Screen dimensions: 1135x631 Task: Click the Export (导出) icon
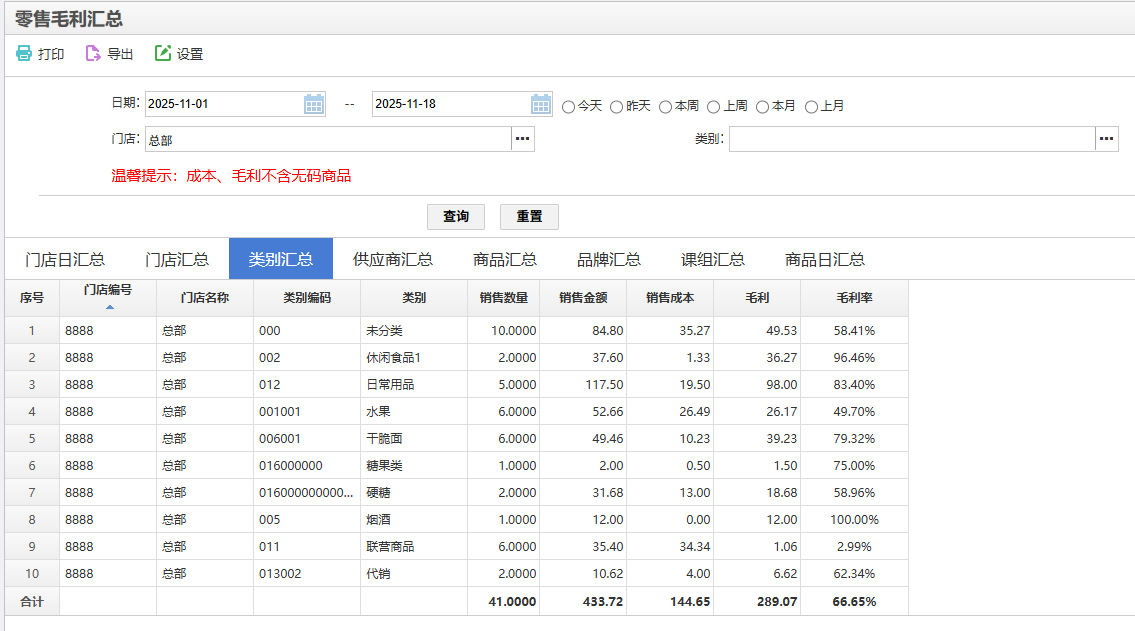coord(93,54)
